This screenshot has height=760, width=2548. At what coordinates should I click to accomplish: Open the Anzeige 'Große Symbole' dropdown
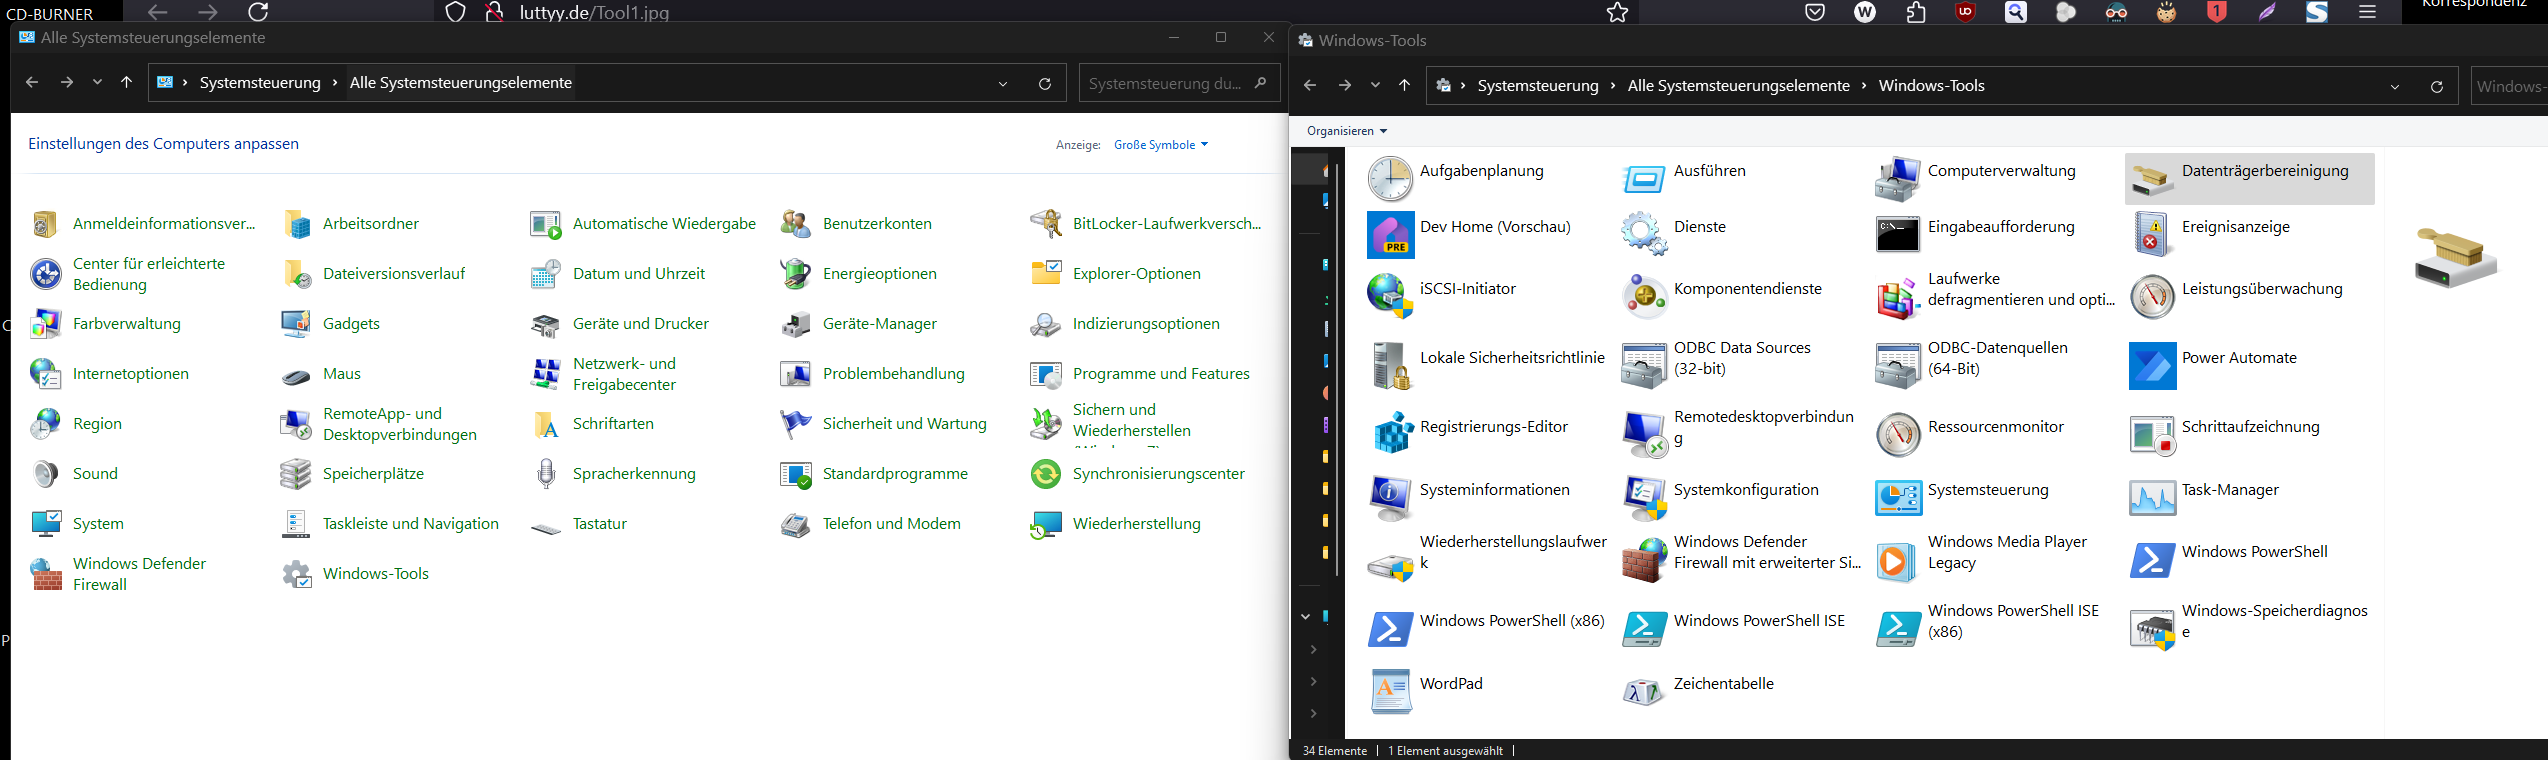pos(1161,145)
